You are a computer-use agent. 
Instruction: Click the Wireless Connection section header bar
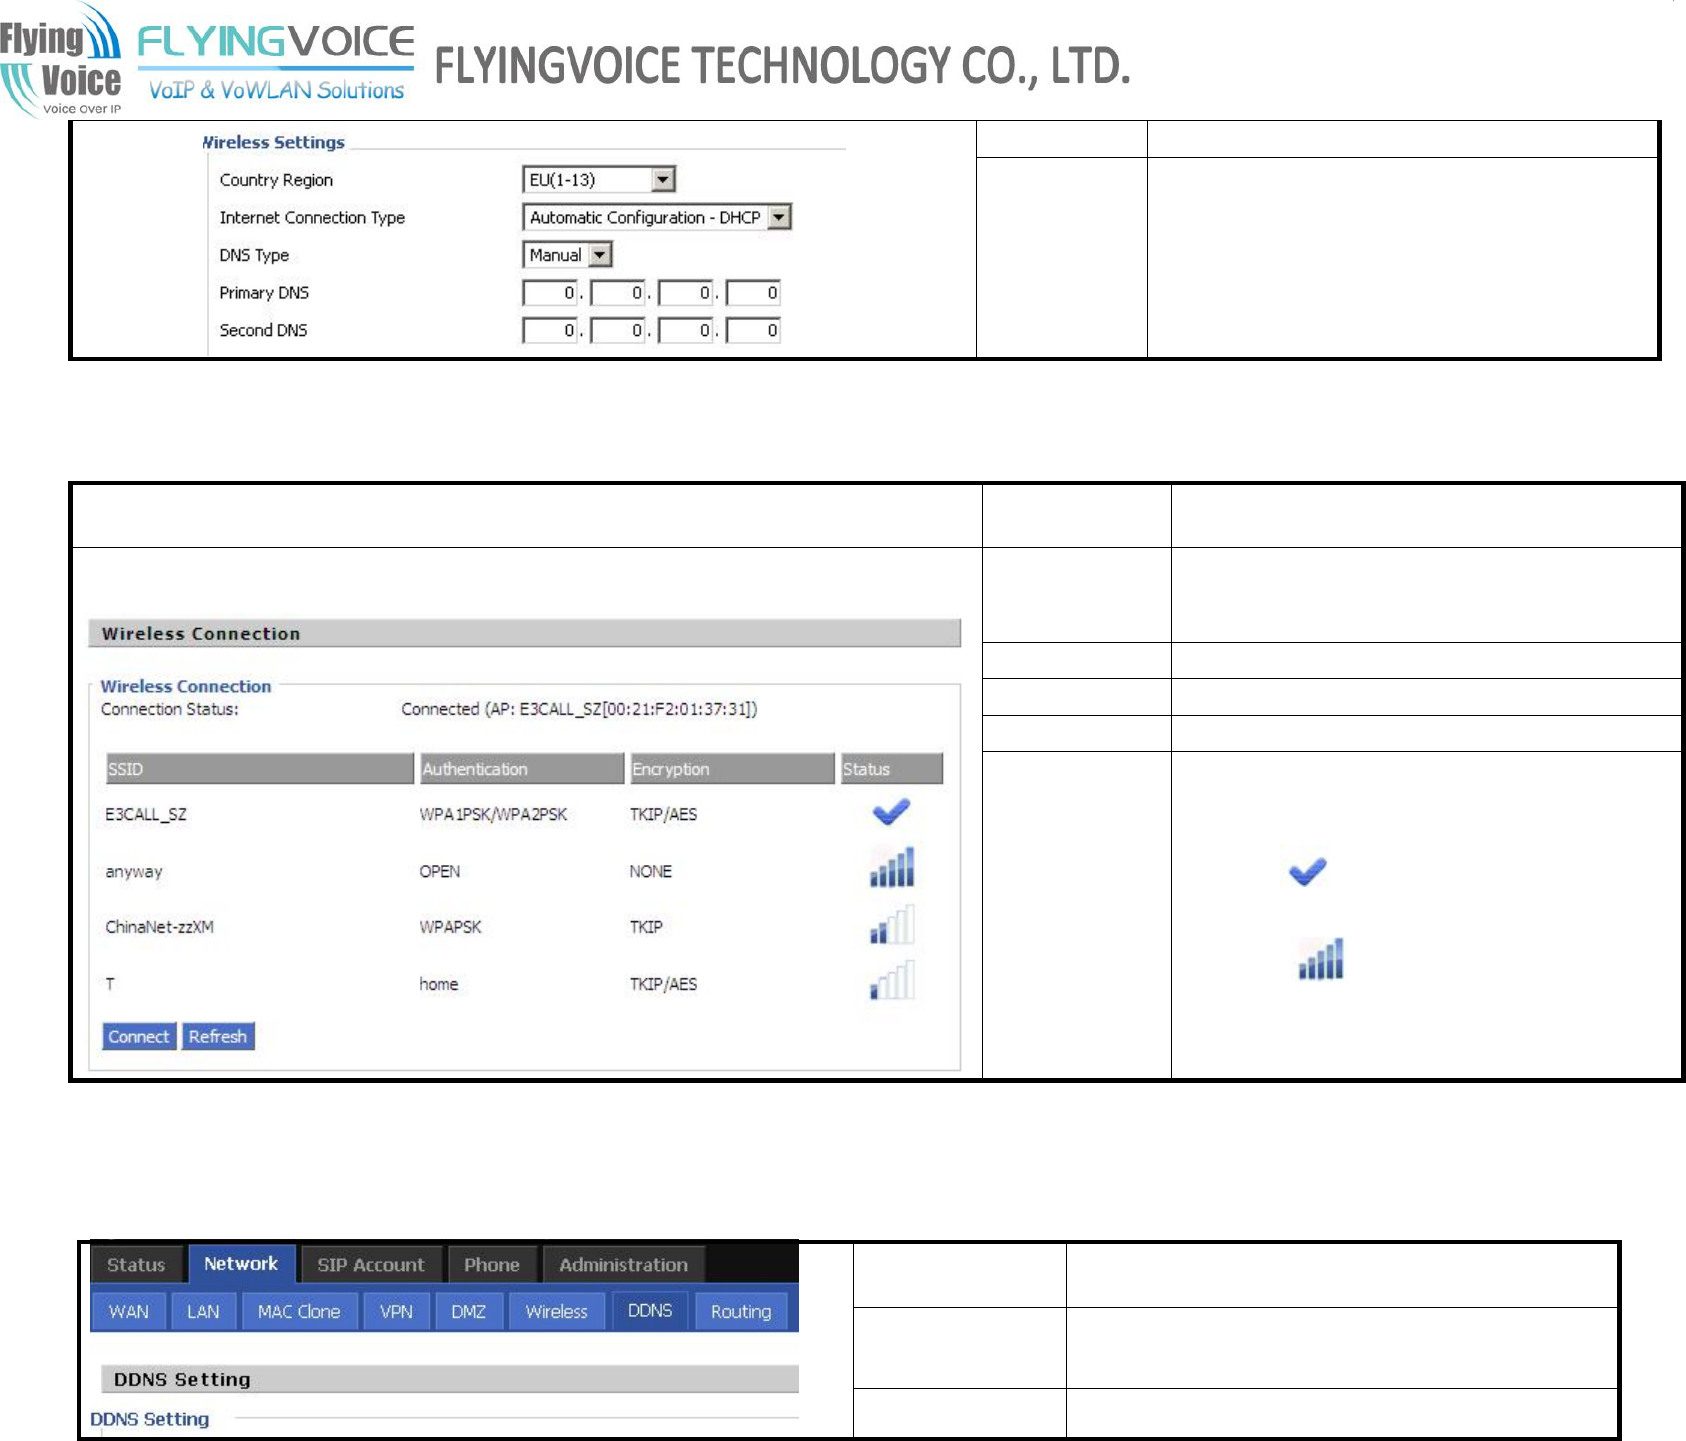(525, 633)
